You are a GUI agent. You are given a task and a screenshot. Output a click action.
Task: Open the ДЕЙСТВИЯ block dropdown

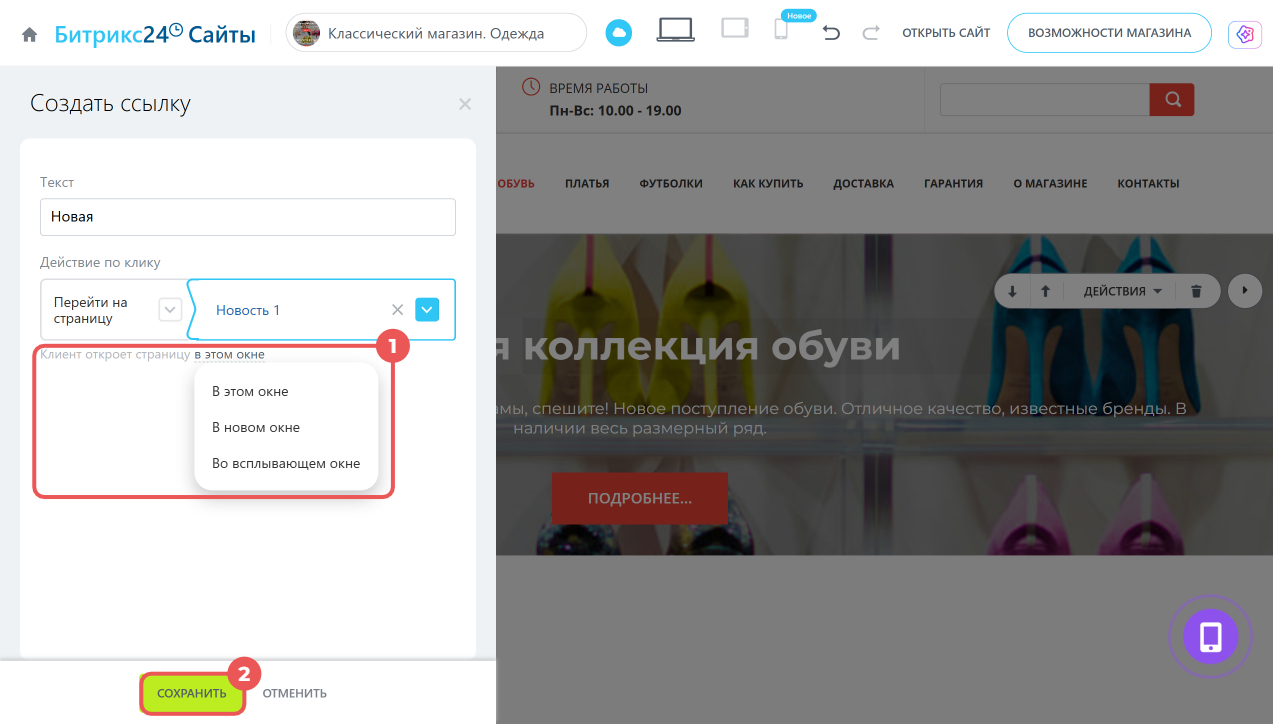[x=1123, y=291]
